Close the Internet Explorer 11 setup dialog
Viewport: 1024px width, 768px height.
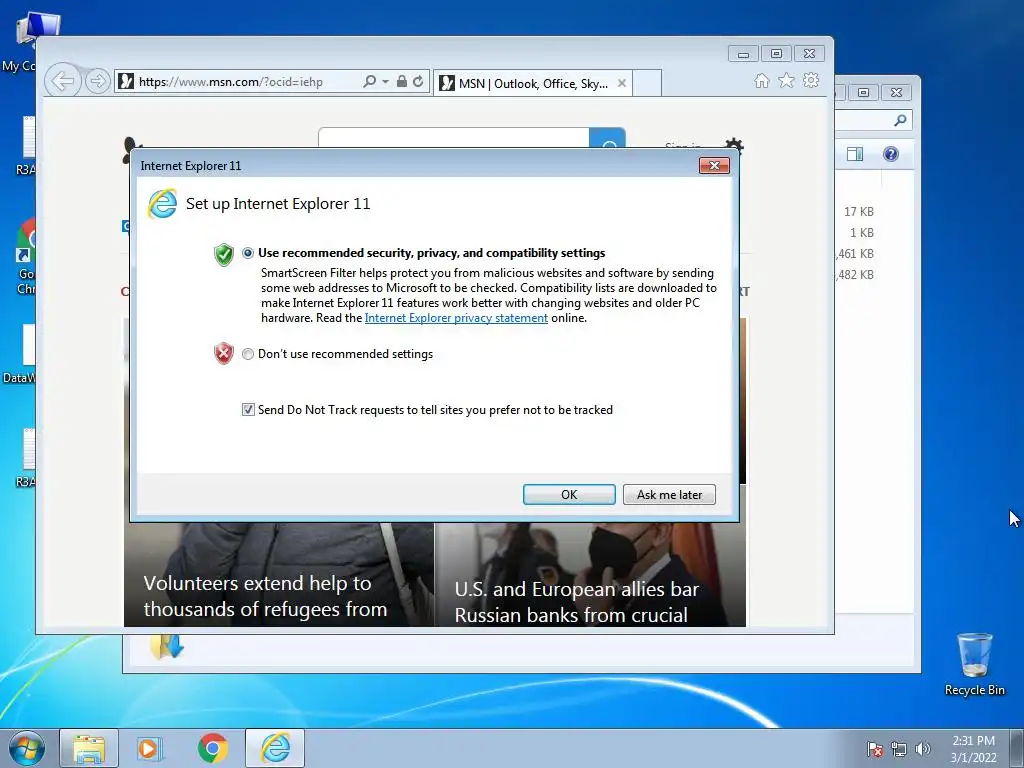(x=714, y=165)
